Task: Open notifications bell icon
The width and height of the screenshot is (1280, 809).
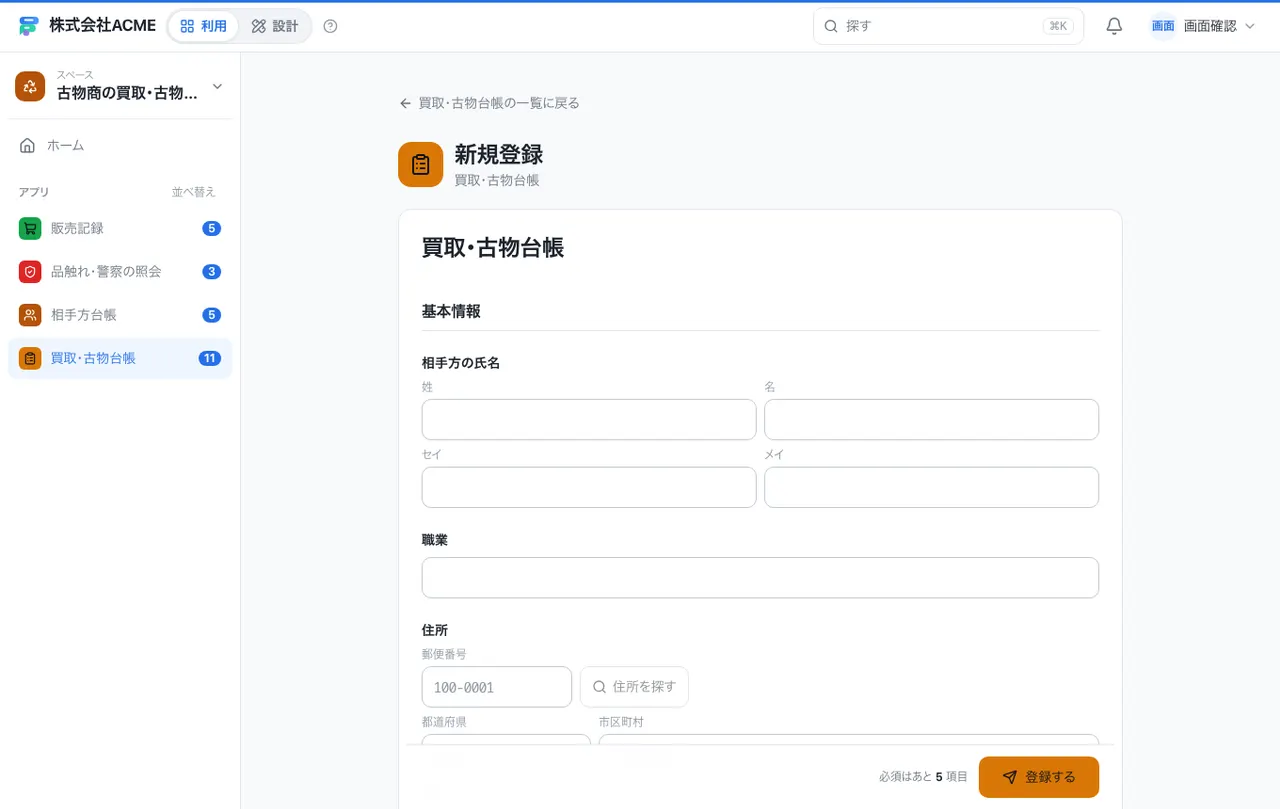Action: pyautogui.click(x=1114, y=26)
